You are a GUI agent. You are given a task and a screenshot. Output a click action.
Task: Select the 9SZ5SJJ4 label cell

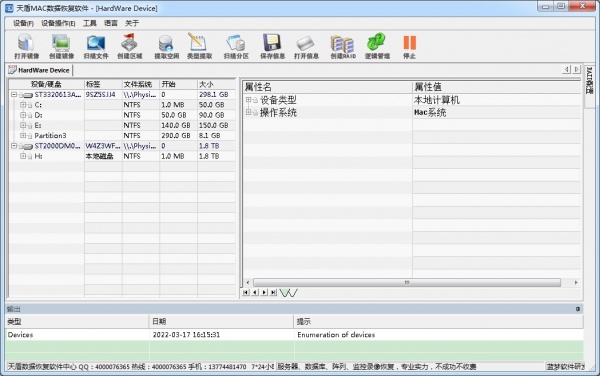[100, 94]
